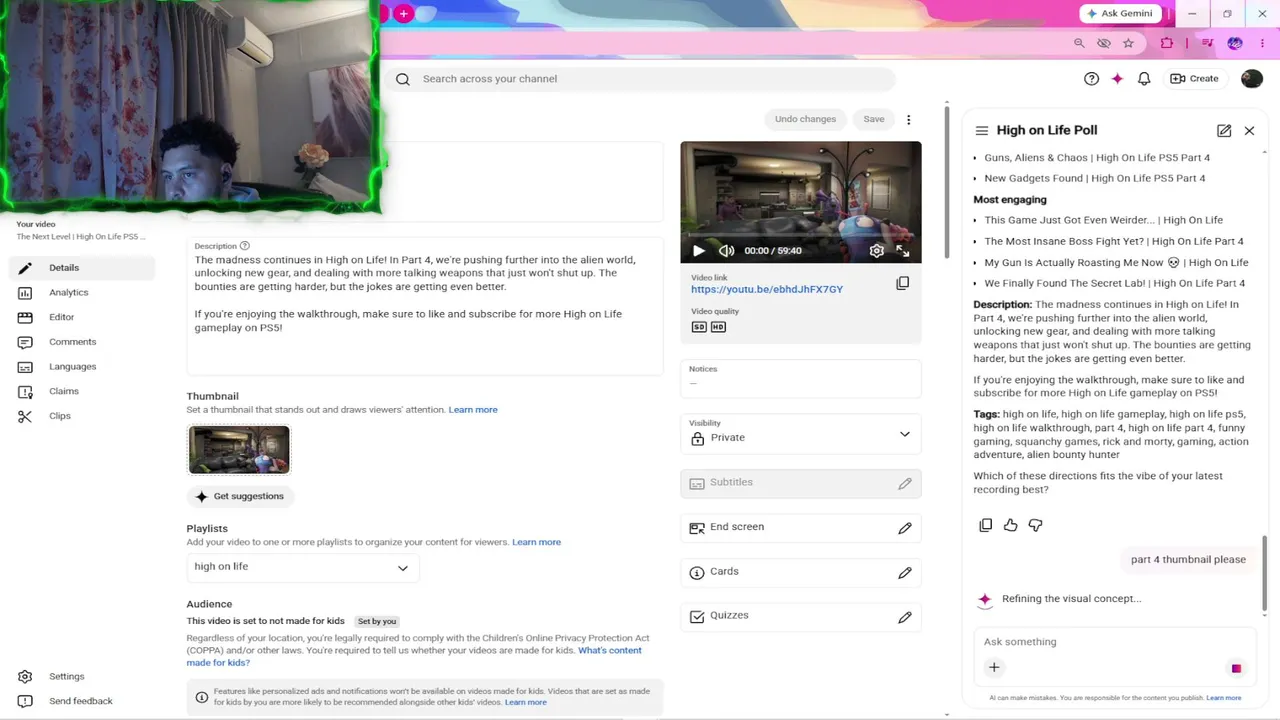1280x720 pixels.
Task: Open the browser profile avatar
Action: pyautogui.click(x=1235, y=43)
